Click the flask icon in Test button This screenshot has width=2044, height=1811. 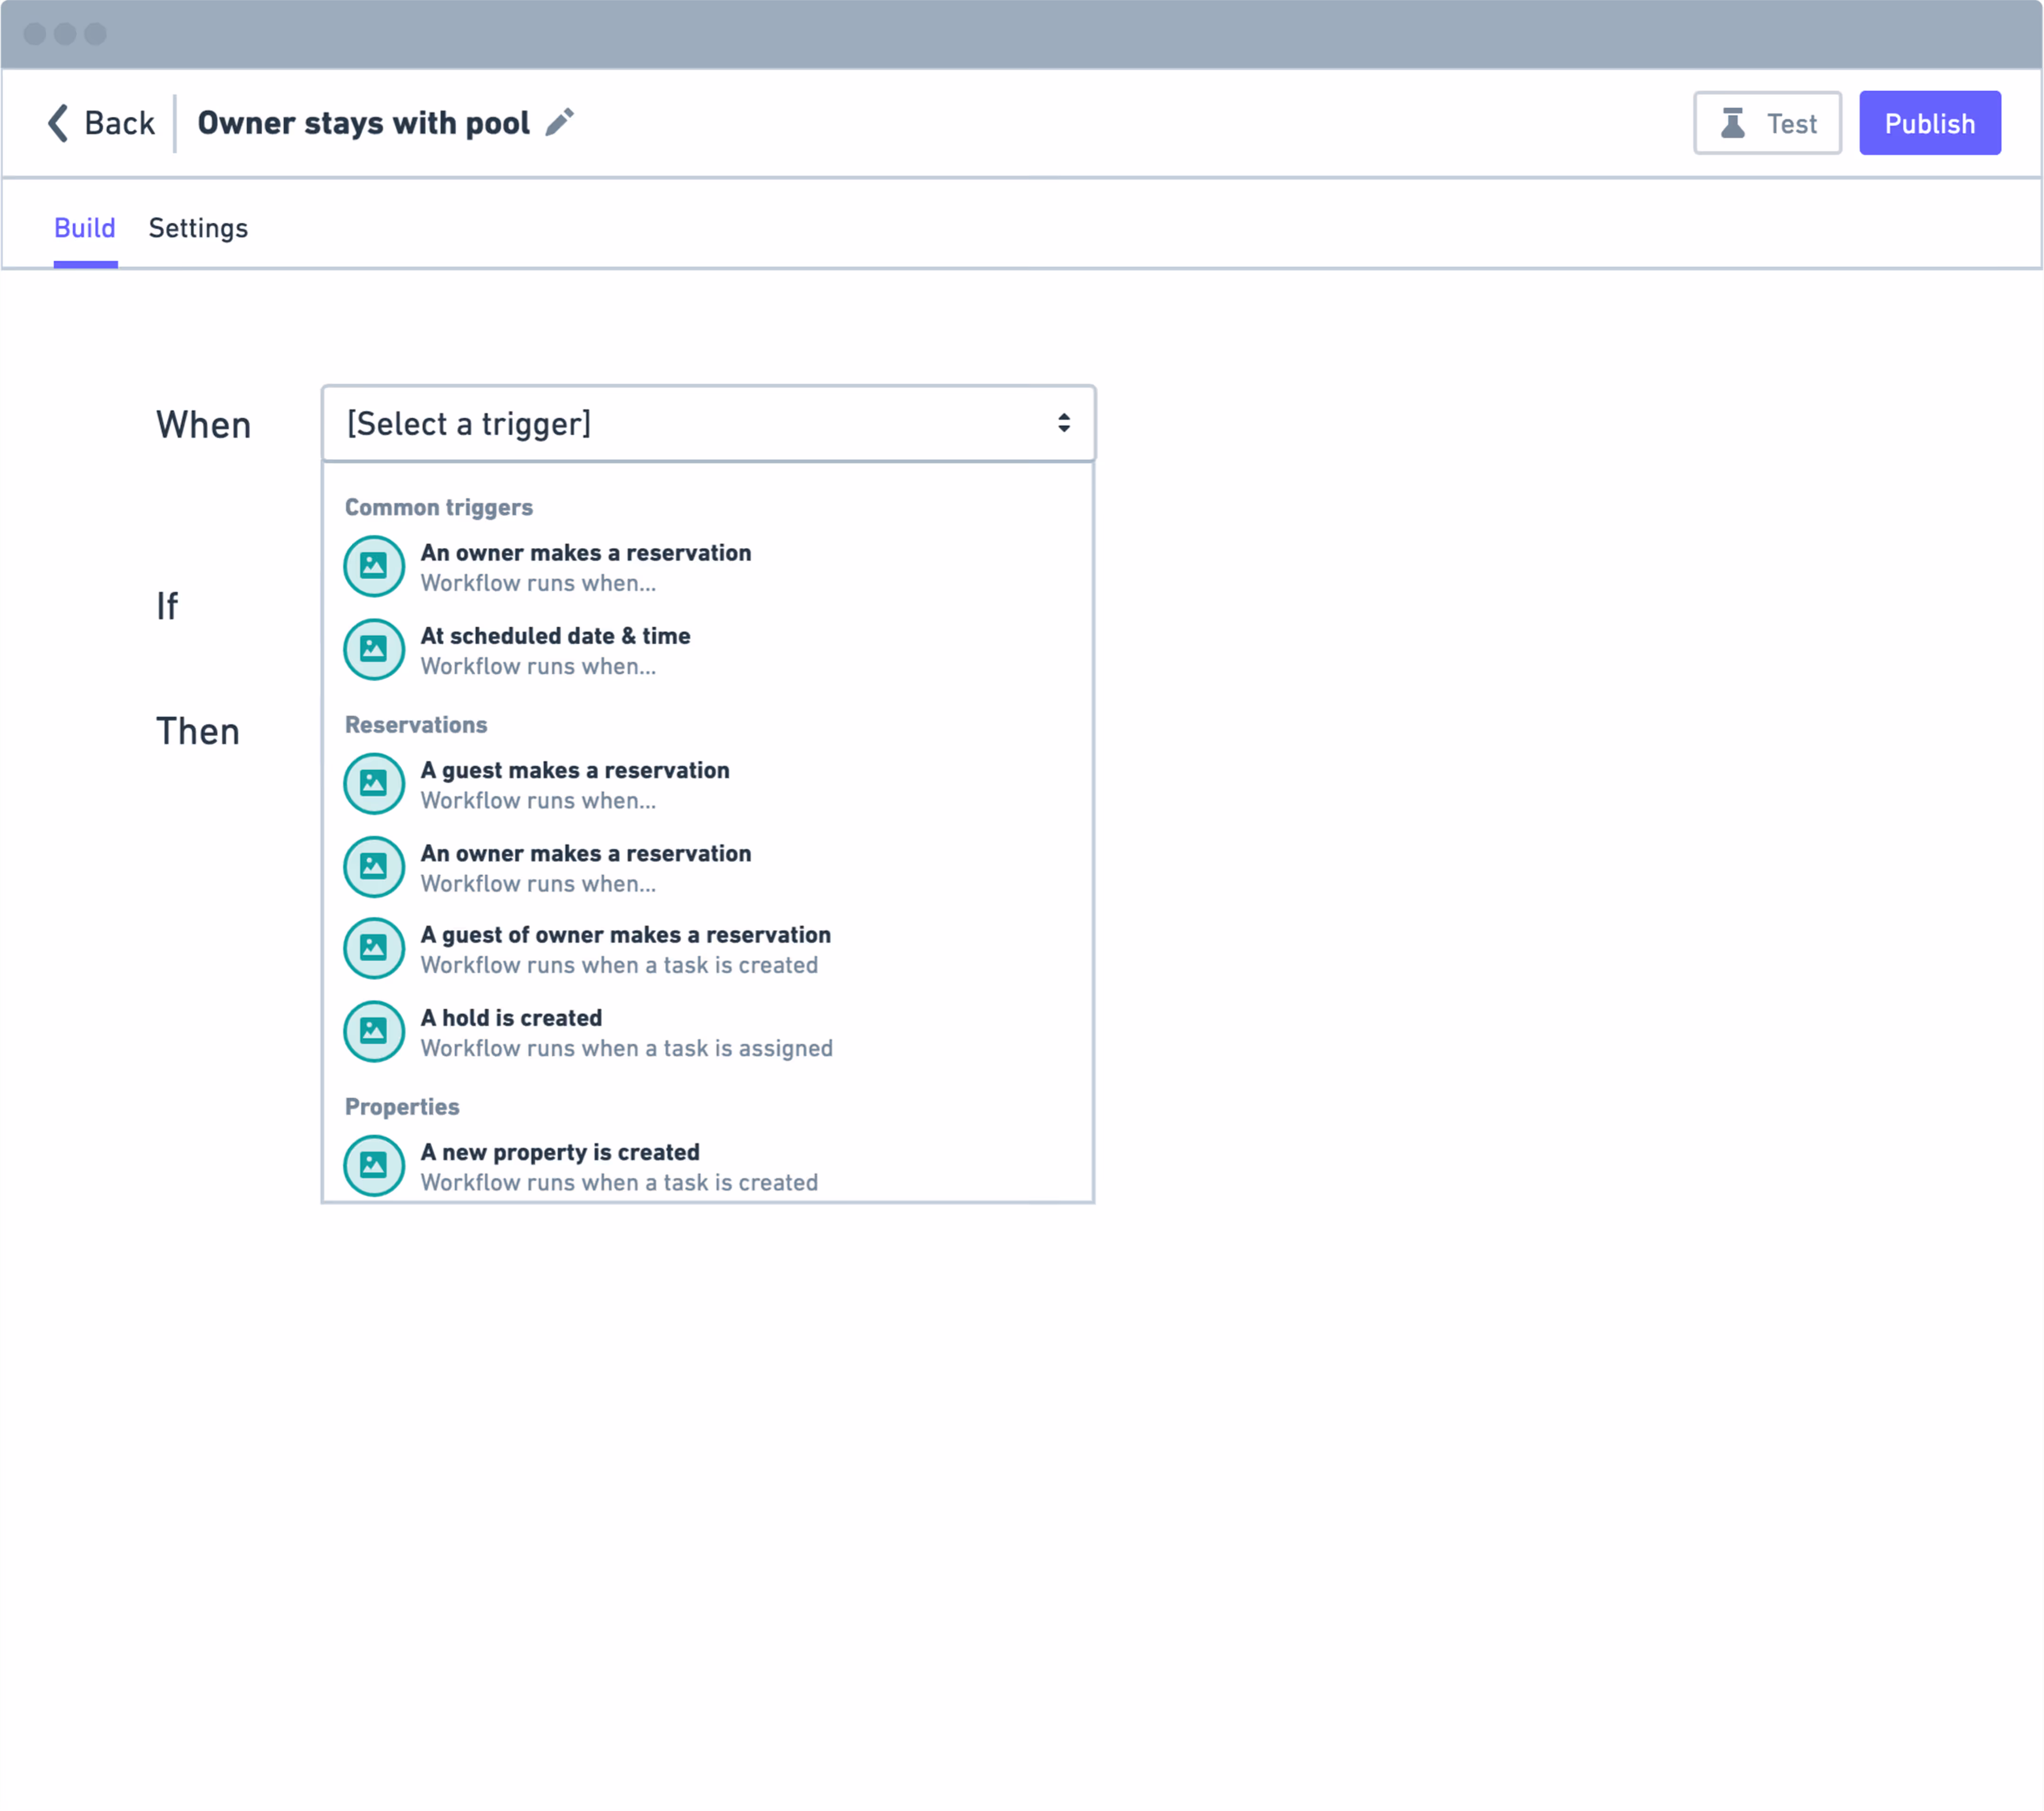click(1732, 123)
